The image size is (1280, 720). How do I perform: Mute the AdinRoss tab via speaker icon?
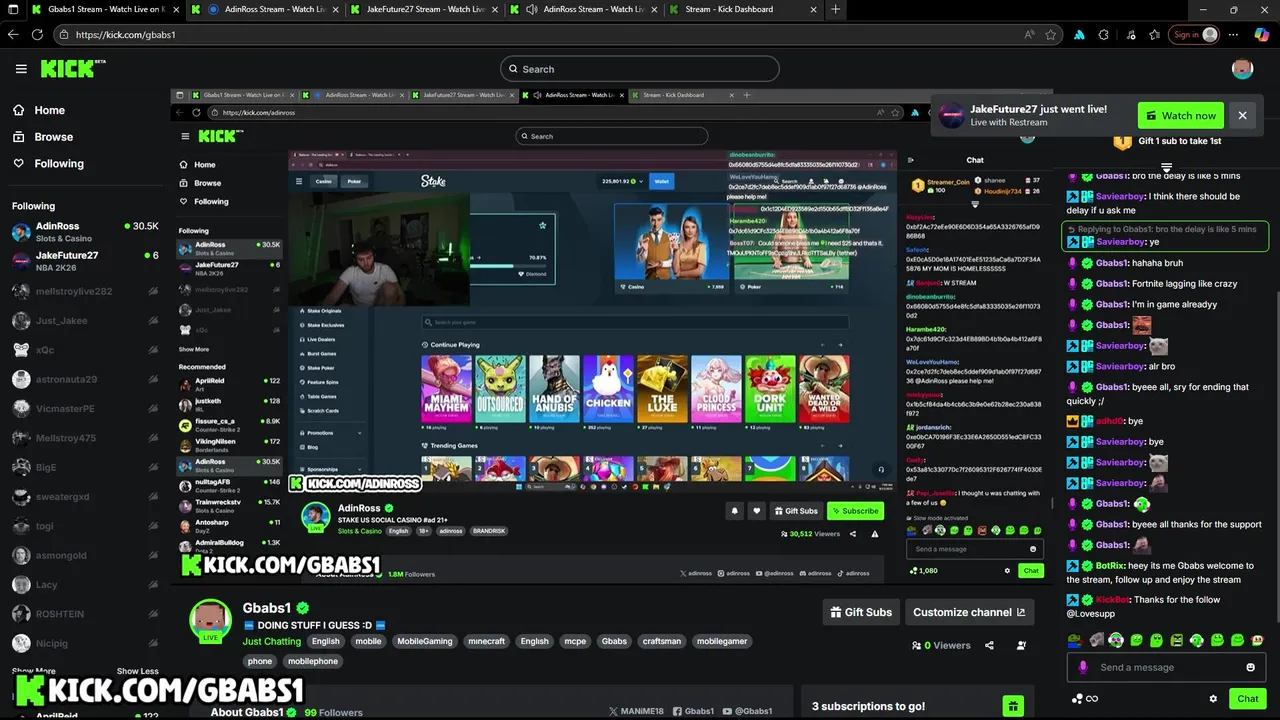[x=531, y=9]
